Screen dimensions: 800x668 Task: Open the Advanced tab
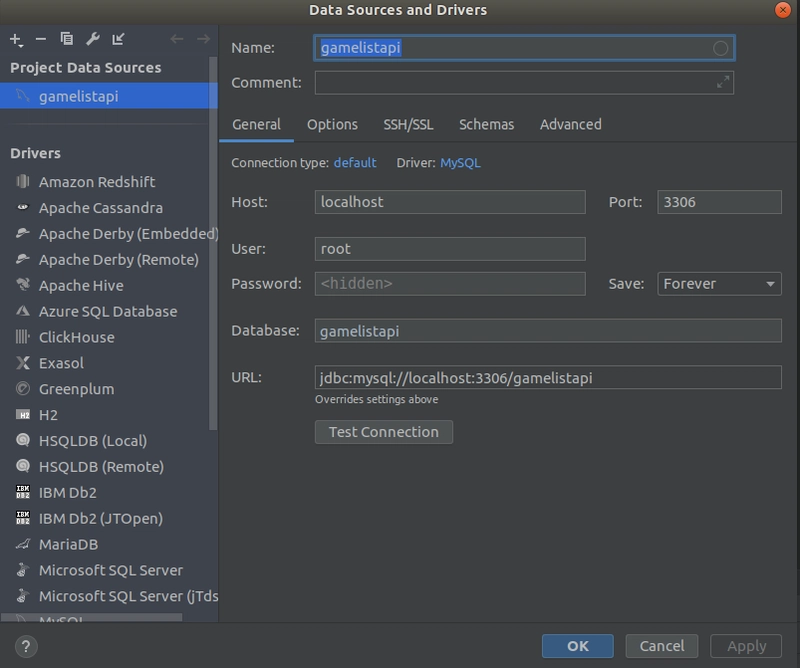[x=570, y=125]
